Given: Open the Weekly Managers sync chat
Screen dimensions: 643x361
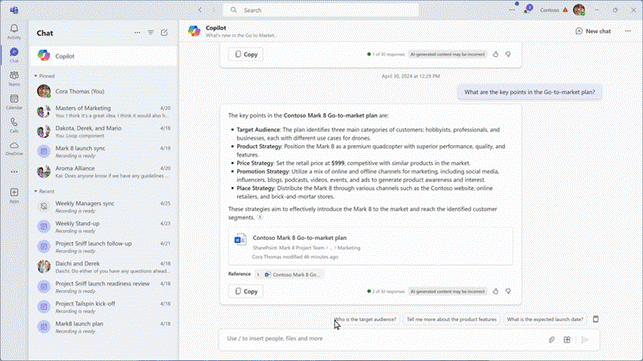Looking at the screenshot, I should [x=103, y=206].
